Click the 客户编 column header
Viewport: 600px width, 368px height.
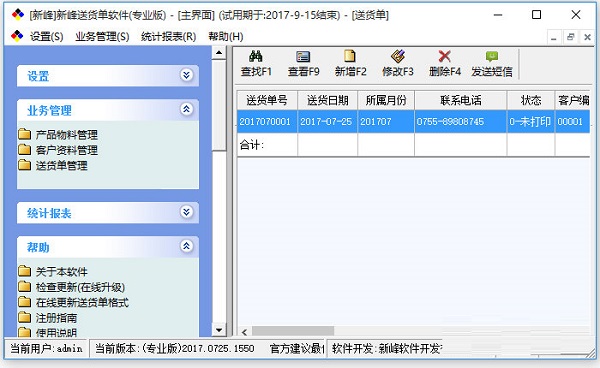(572, 100)
